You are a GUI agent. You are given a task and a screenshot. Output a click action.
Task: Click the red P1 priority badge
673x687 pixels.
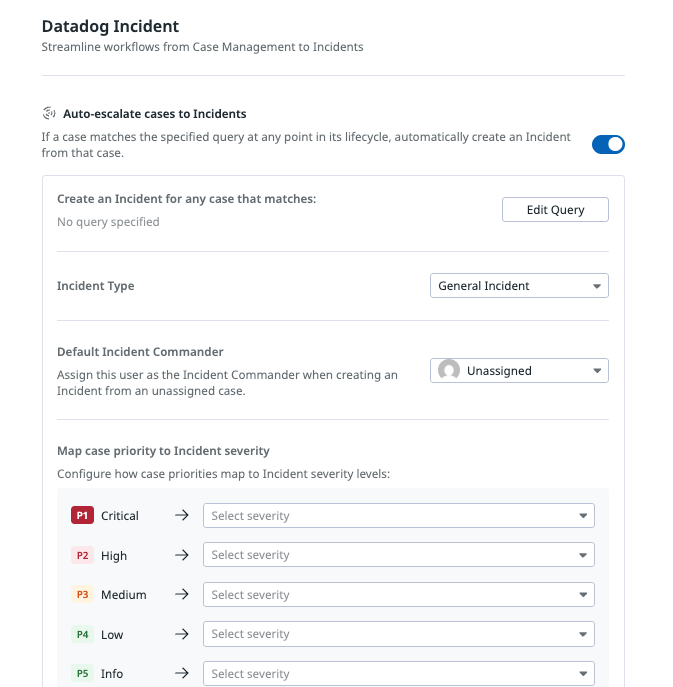pyautogui.click(x=82, y=516)
